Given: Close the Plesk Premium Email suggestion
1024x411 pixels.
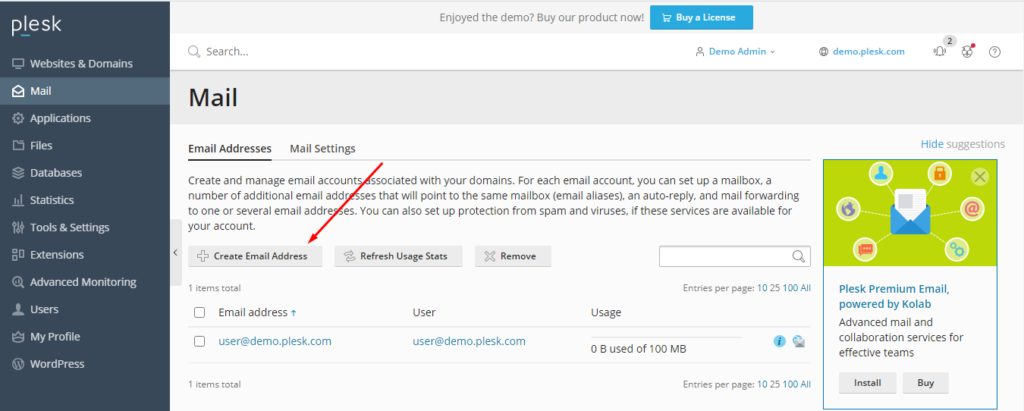Looking at the screenshot, I should coord(980,176).
